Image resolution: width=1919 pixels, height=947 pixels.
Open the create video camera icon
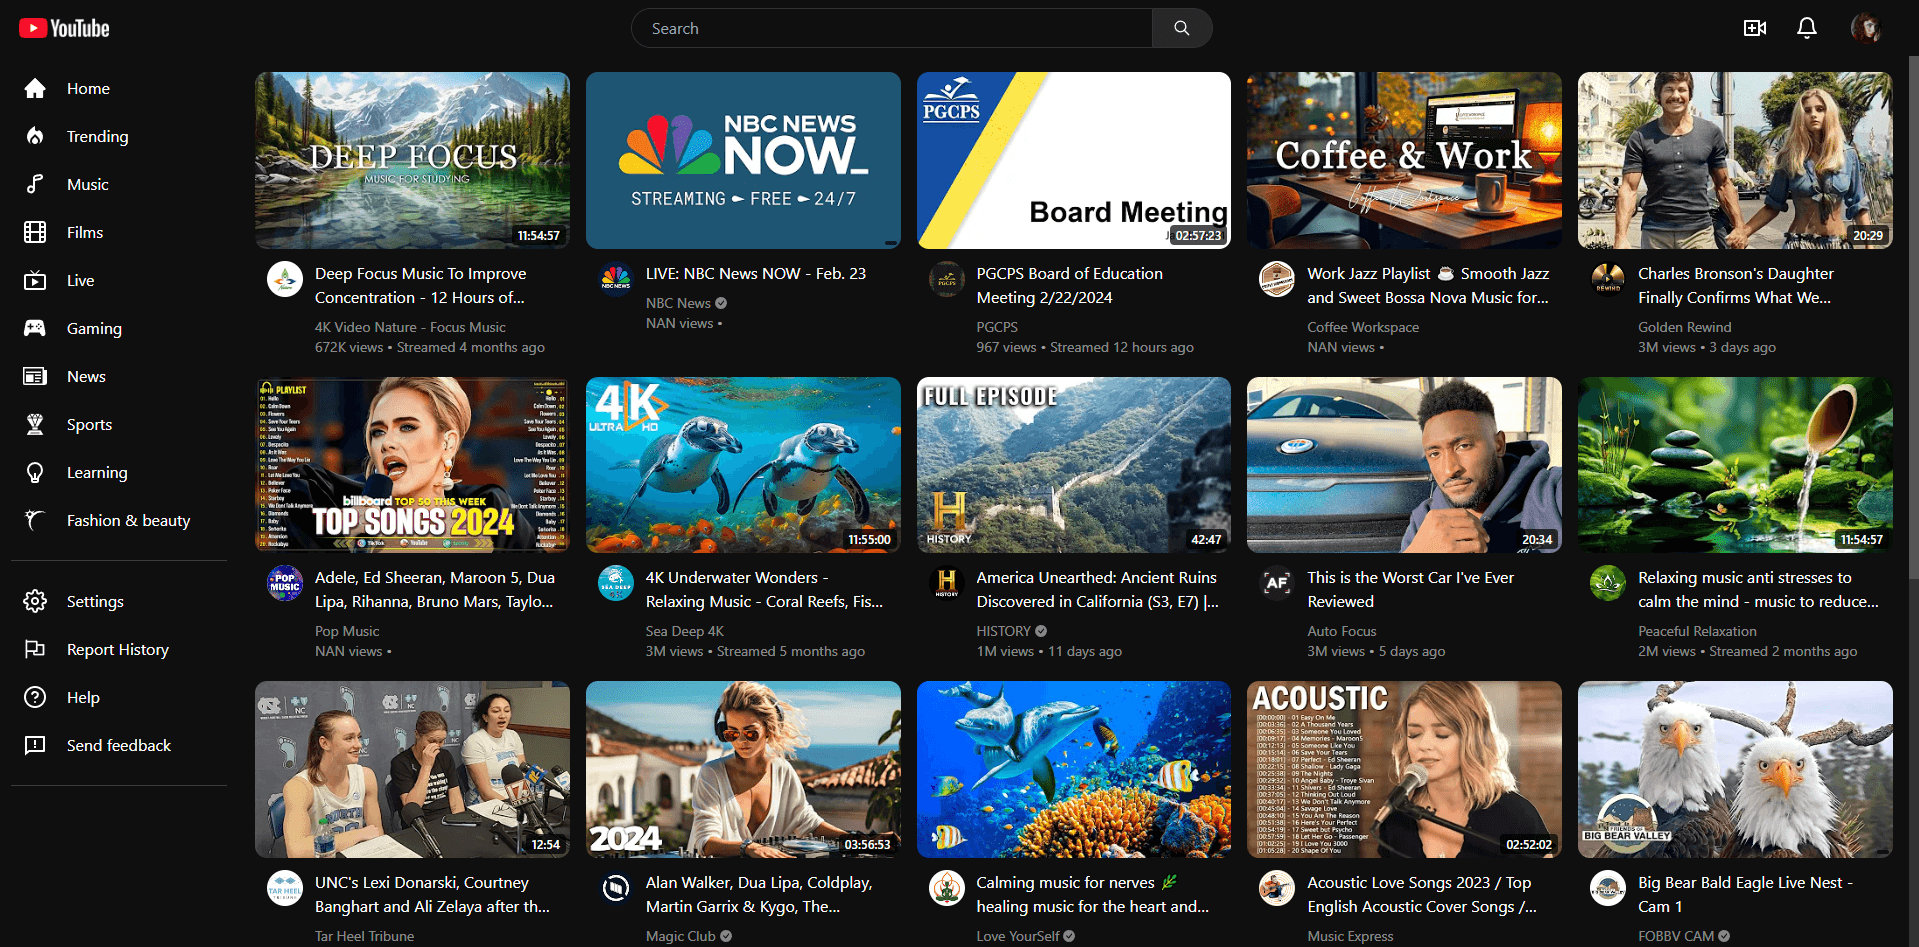(1755, 28)
